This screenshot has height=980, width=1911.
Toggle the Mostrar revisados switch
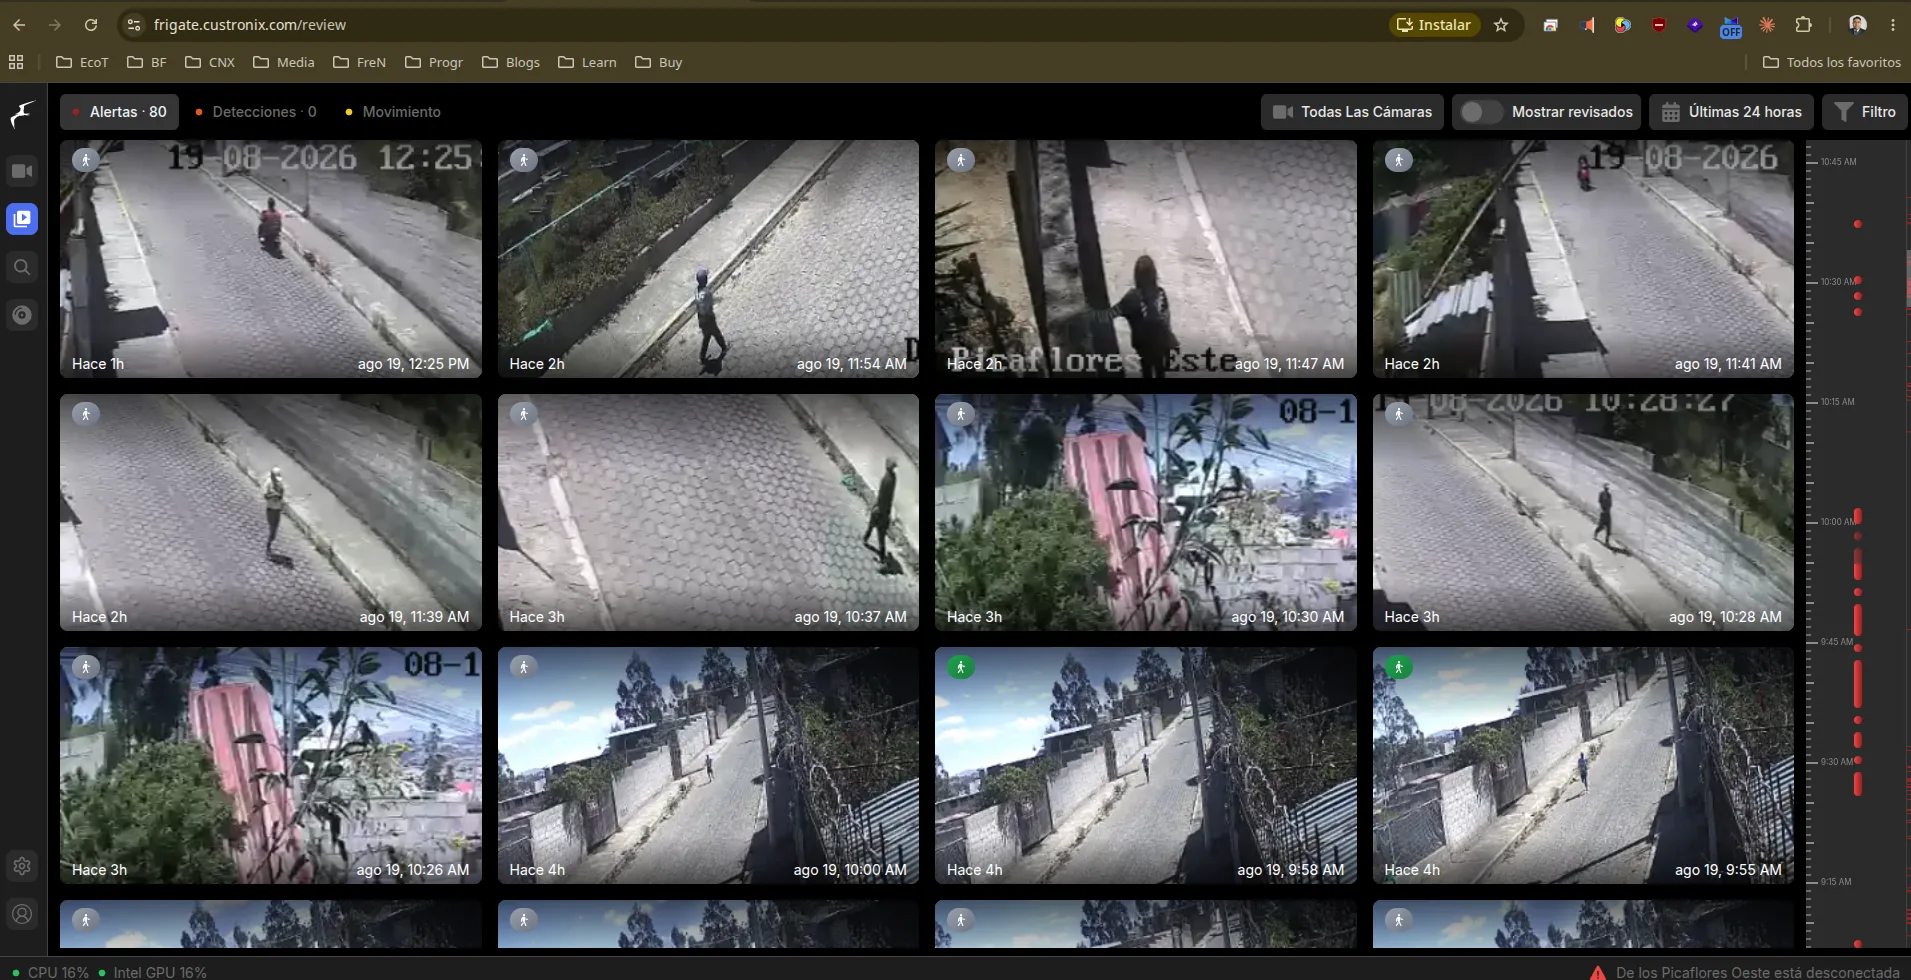(1481, 112)
